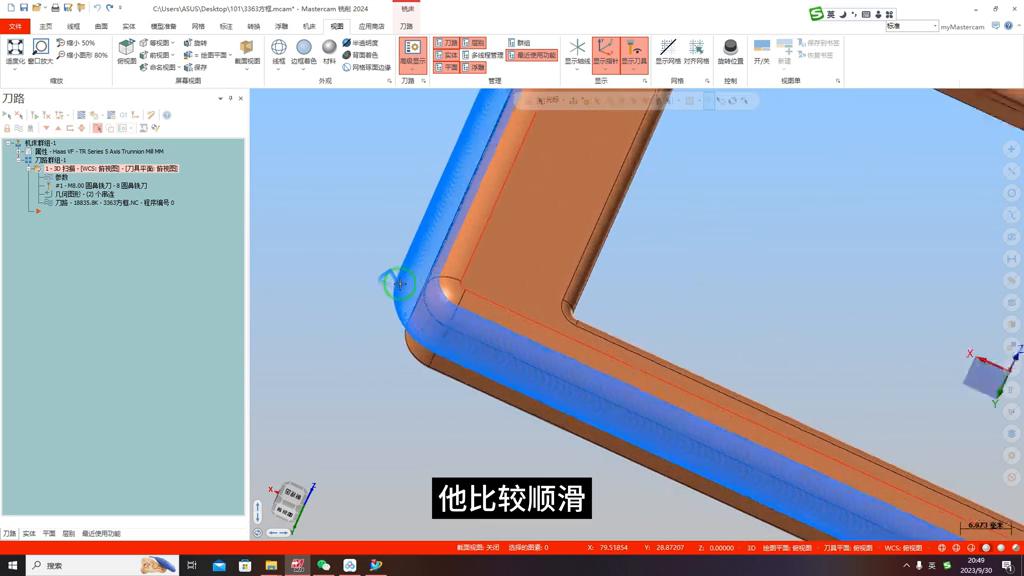Click the 显示轴线 show-axes icon

click(577, 47)
